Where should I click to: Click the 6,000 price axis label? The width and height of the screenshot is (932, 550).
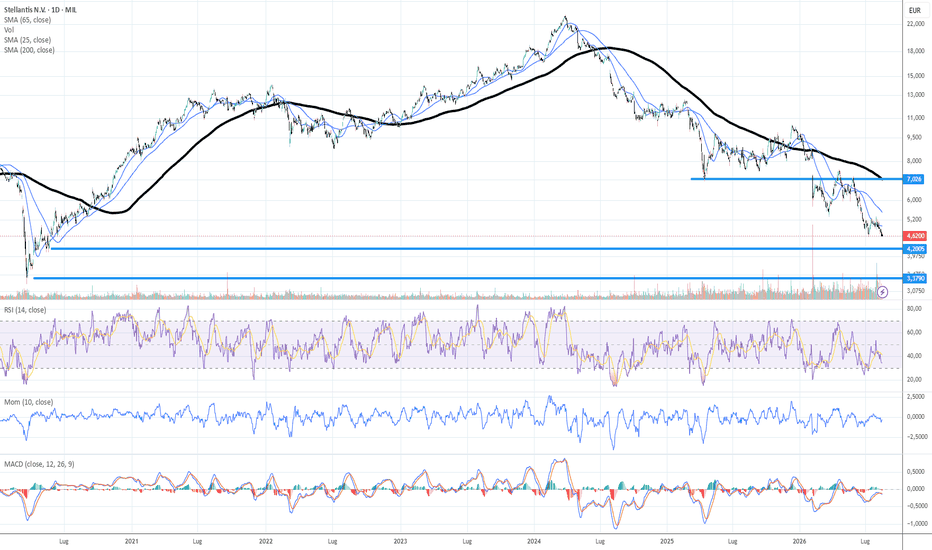[915, 200]
